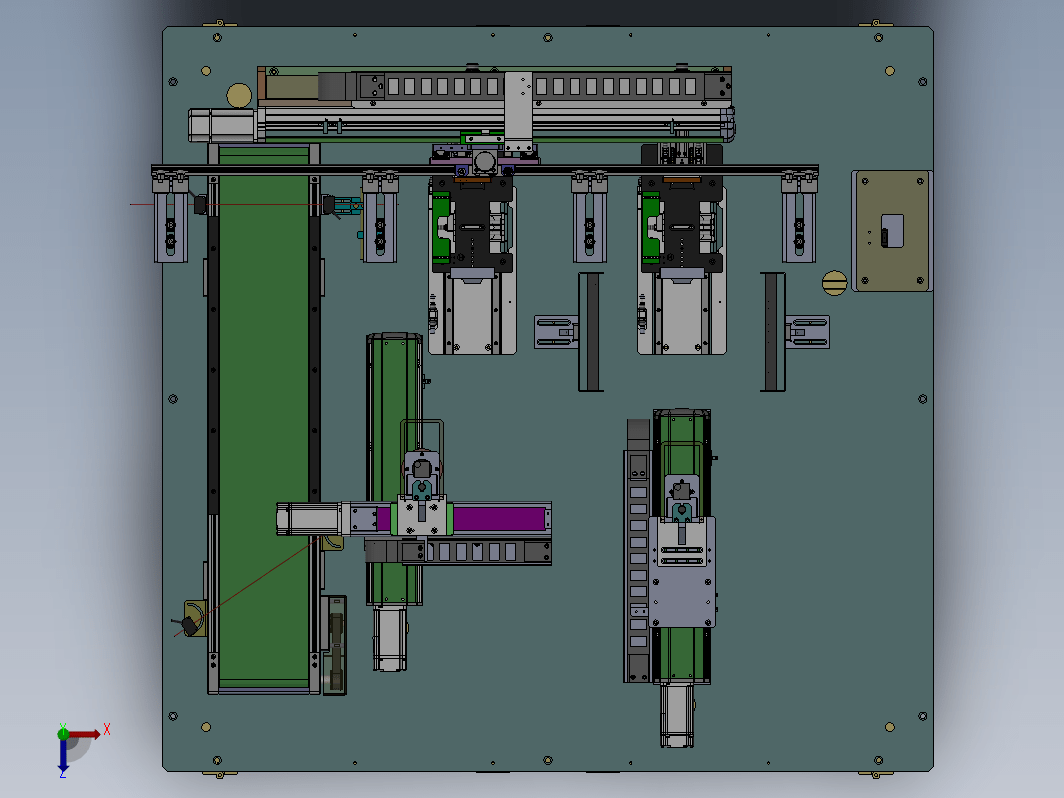This screenshot has width=1064, height=798.
Task: Click the yellow slotted screw head near tan plate
Action: point(834,283)
